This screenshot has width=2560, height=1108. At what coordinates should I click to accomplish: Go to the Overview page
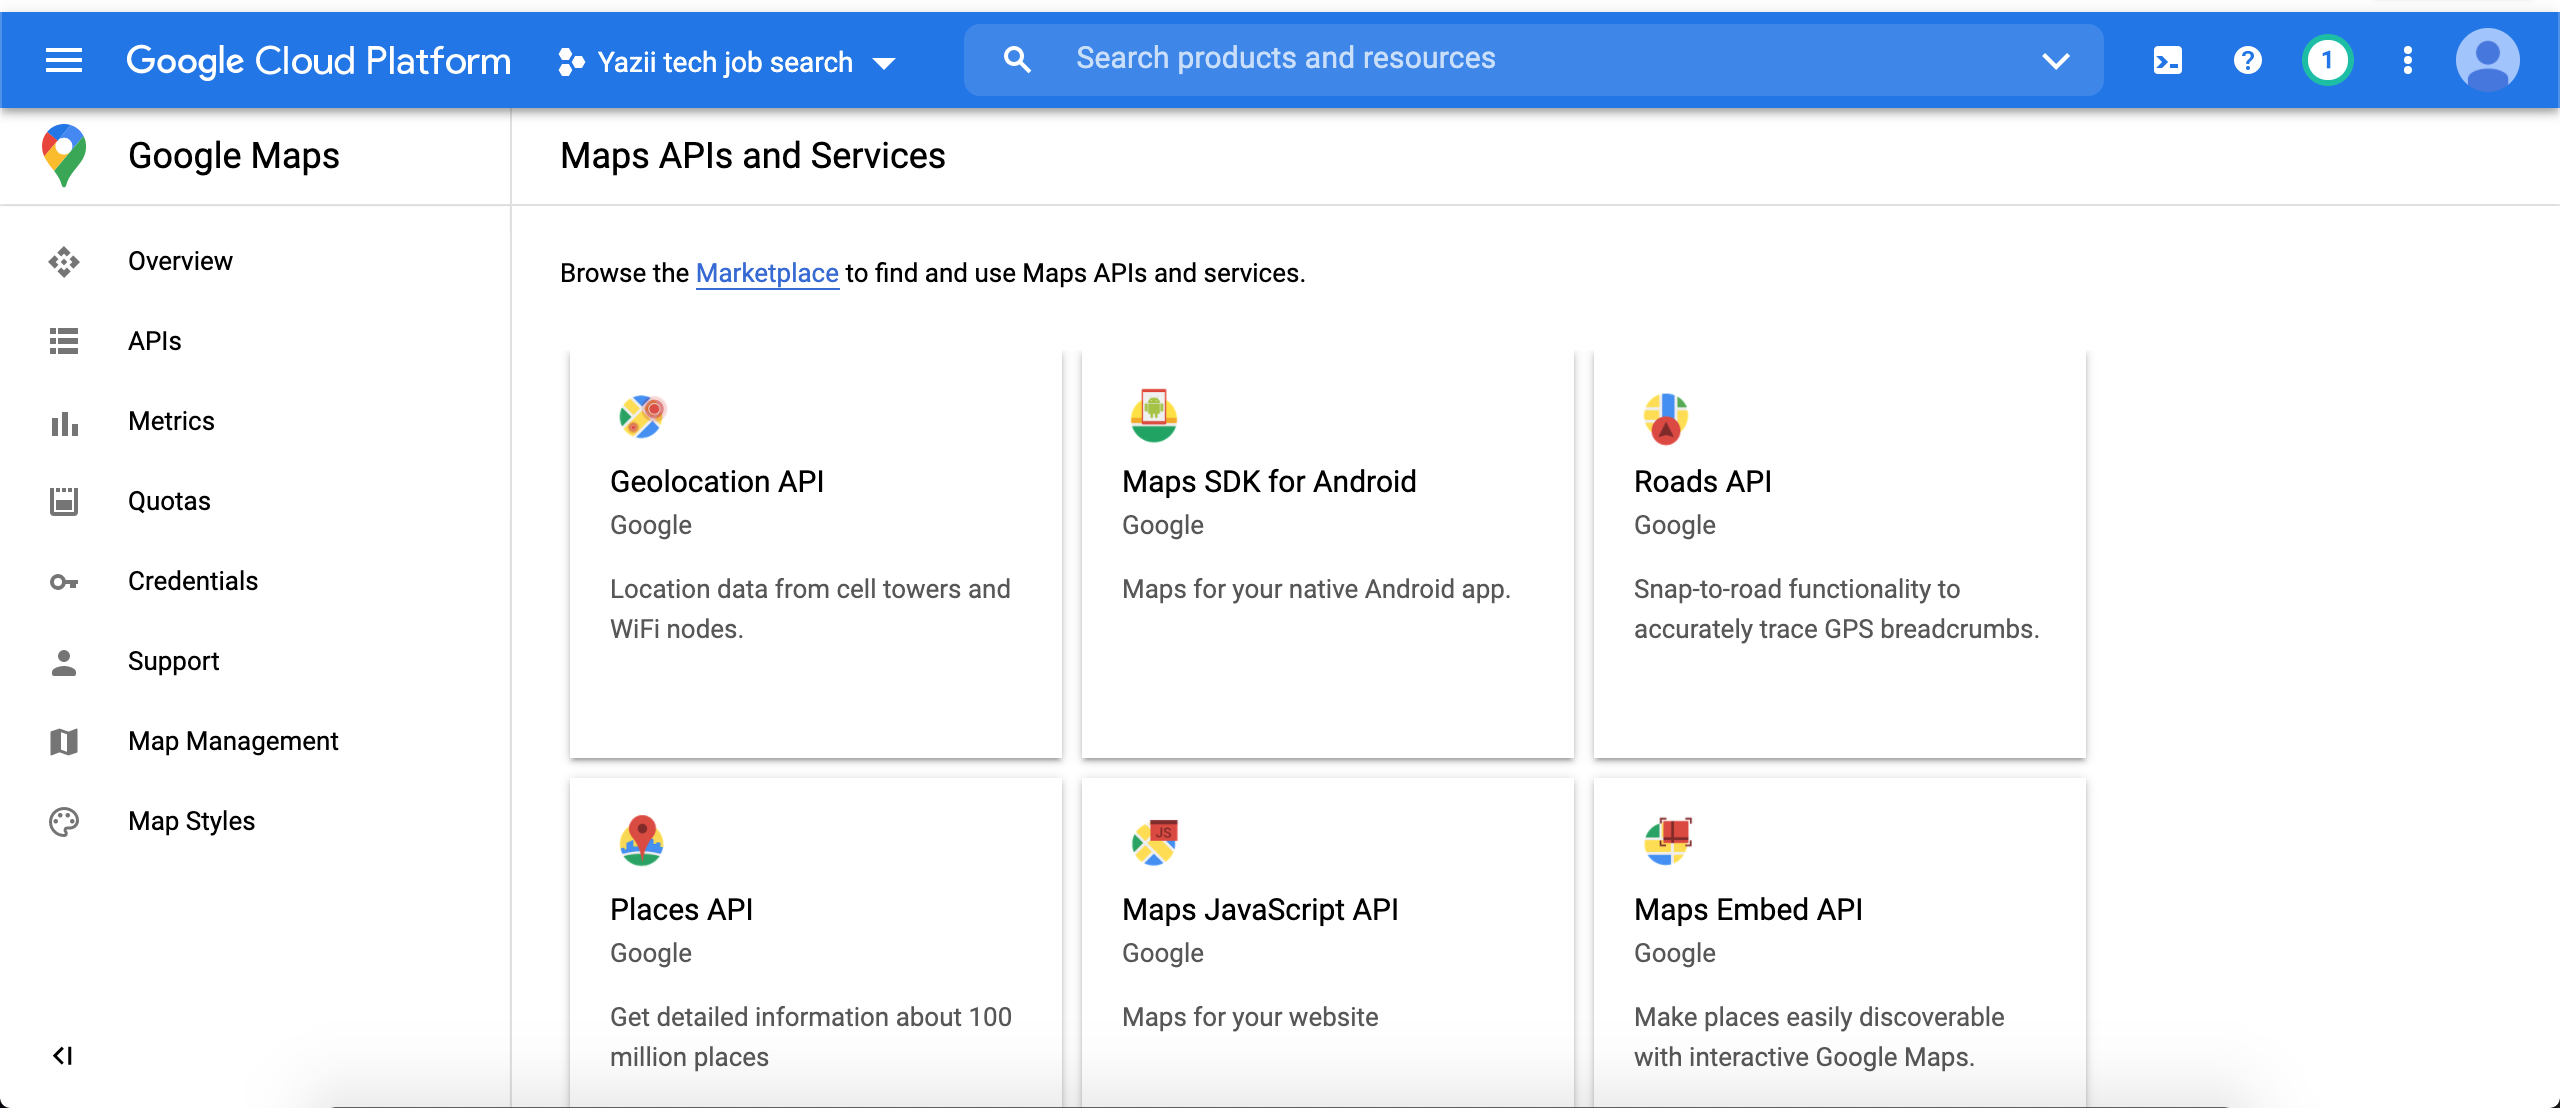[180, 261]
